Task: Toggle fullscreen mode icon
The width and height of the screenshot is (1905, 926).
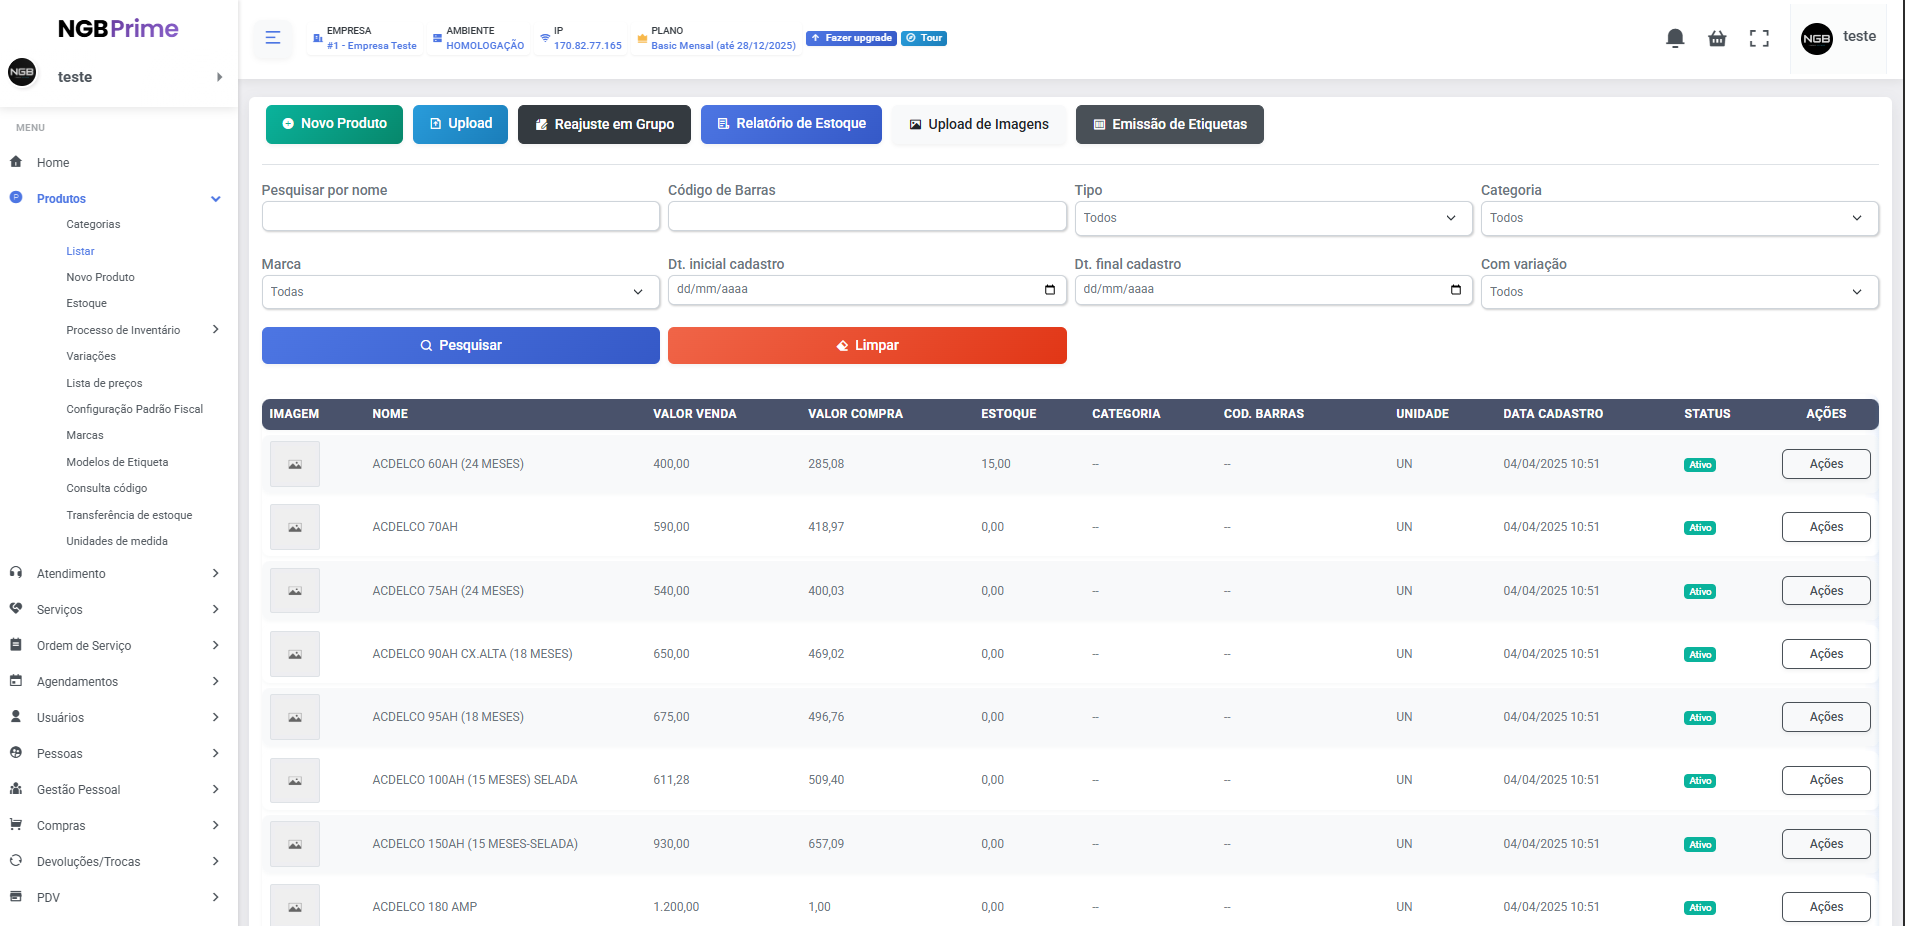Action: click(x=1759, y=38)
